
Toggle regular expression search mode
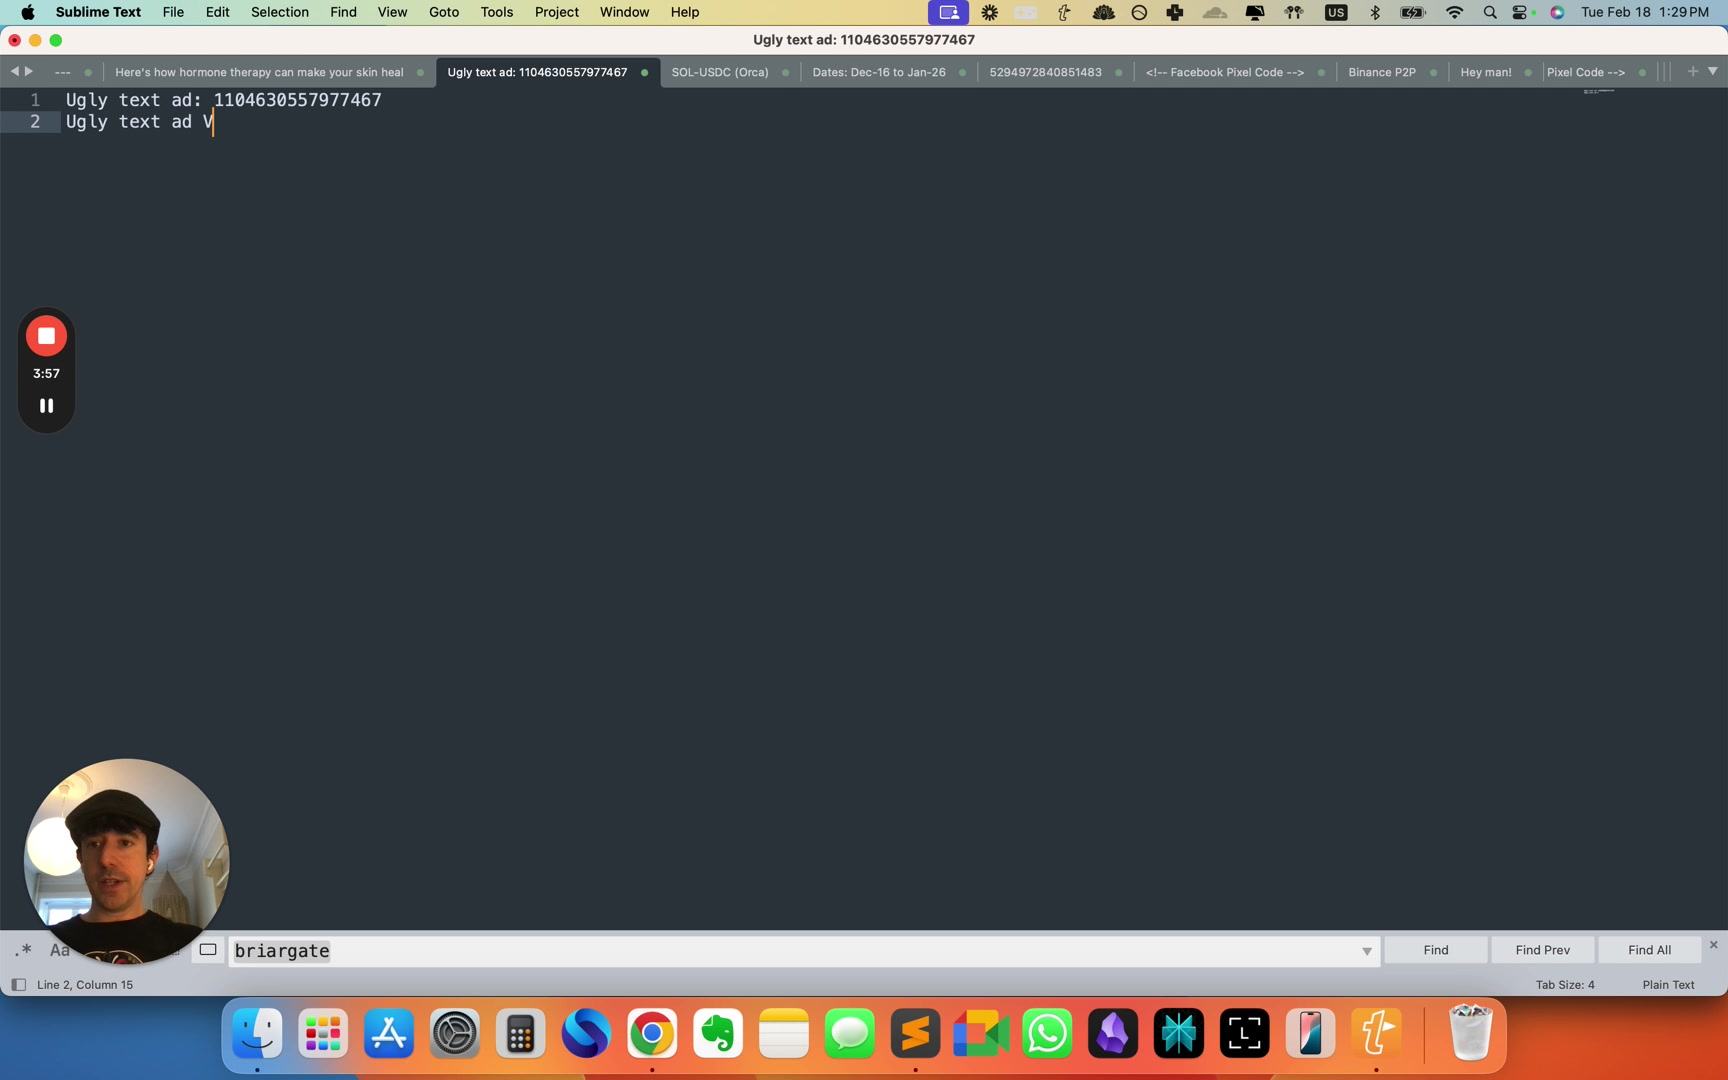23,950
